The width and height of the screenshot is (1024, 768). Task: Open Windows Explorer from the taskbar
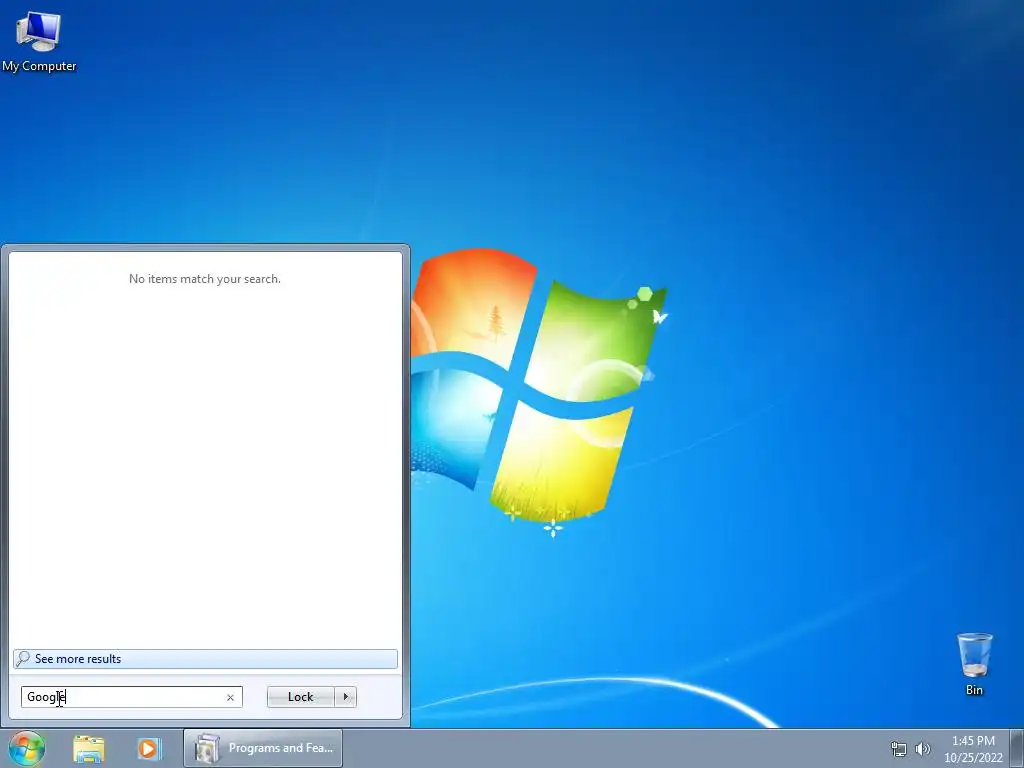tap(89, 748)
